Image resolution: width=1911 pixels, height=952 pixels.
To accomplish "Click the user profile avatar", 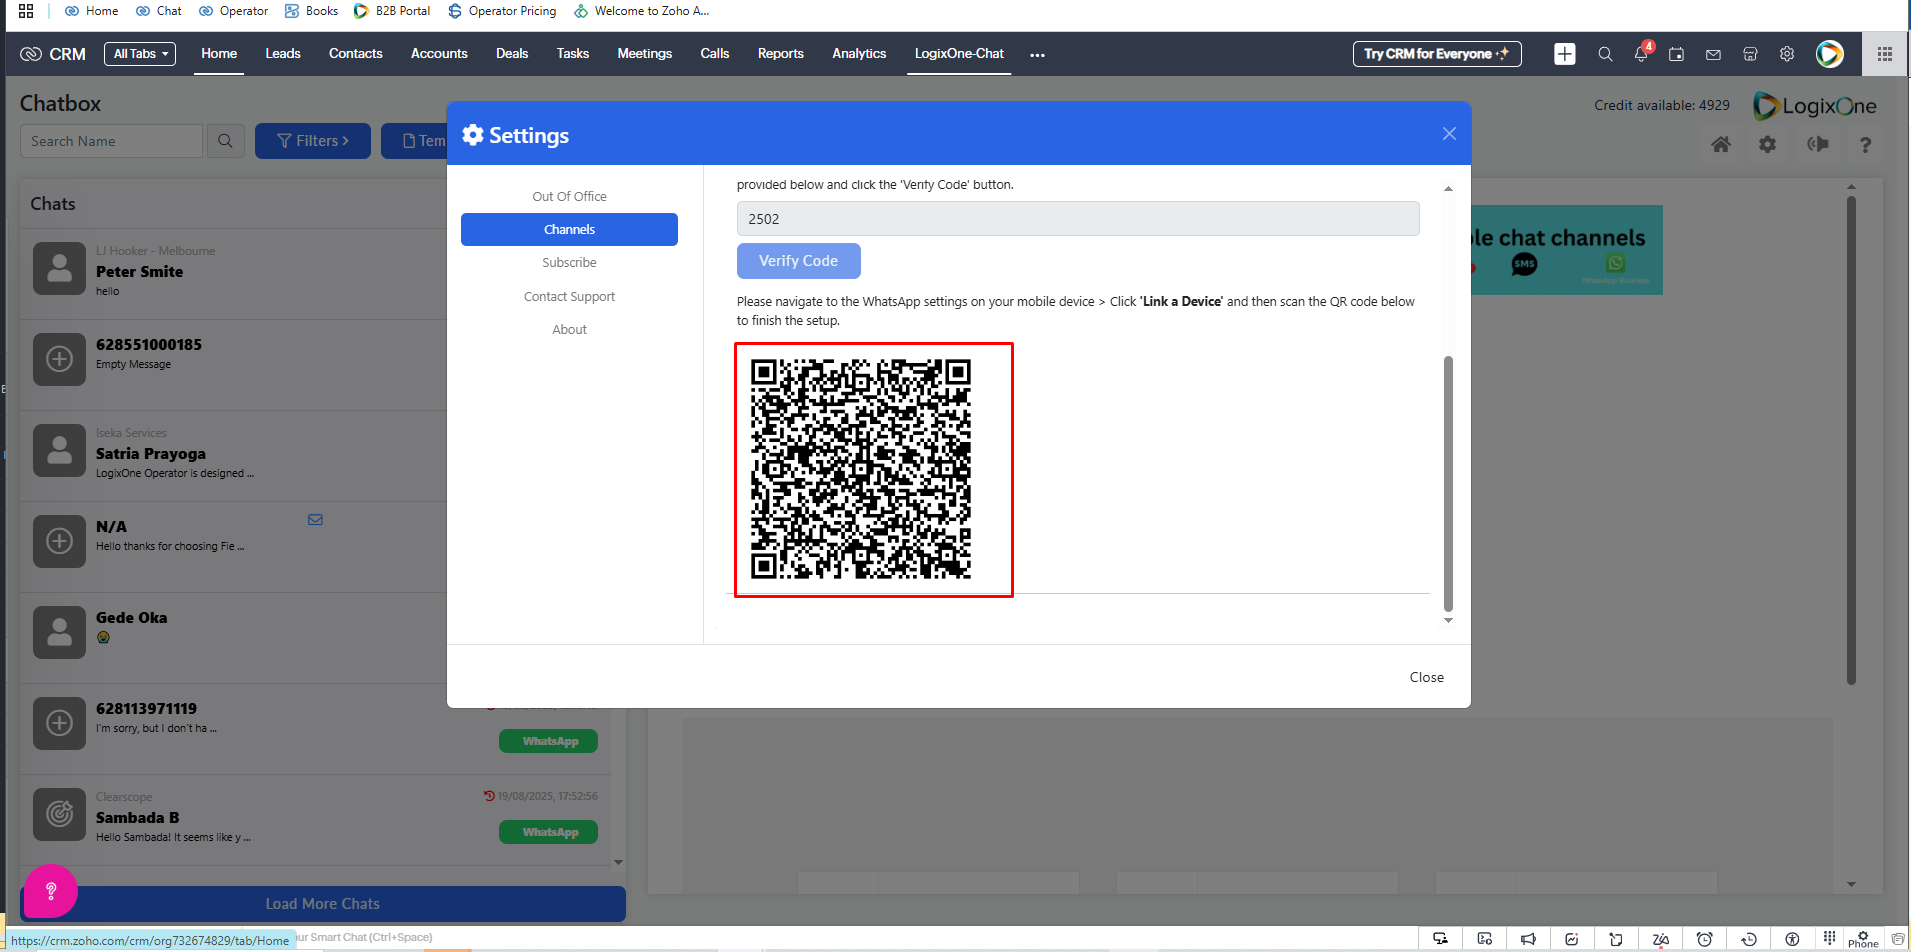I will [x=1830, y=54].
